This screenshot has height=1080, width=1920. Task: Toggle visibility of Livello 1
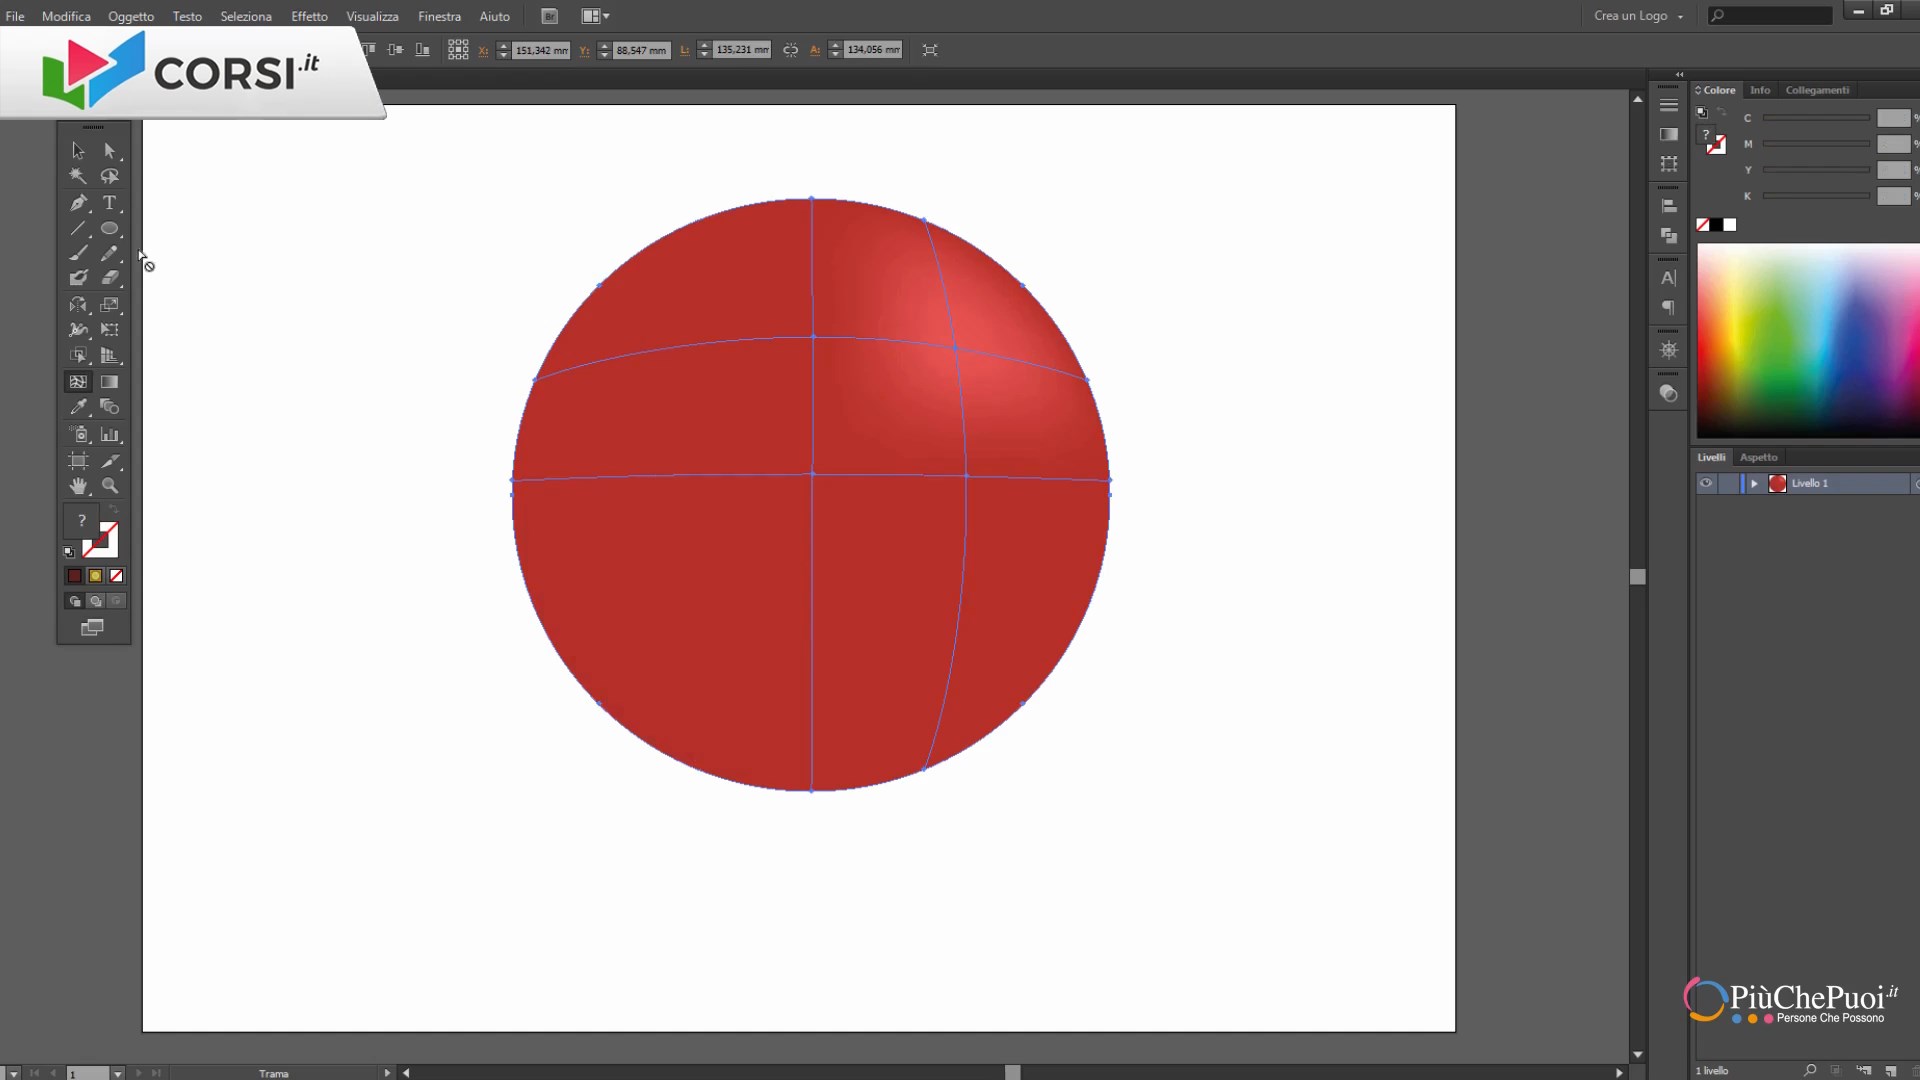(x=1706, y=483)
